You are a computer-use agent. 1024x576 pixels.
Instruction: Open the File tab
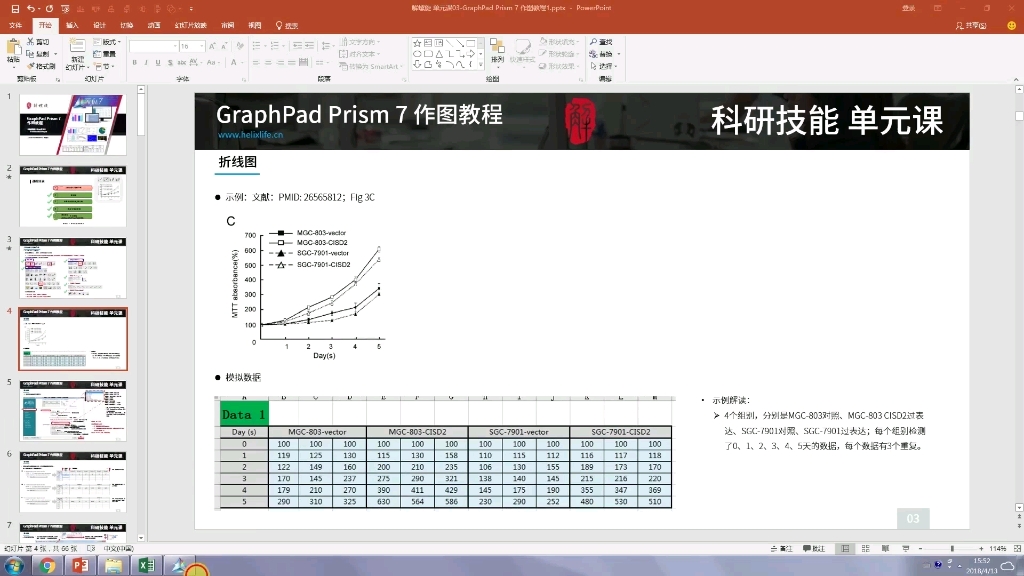pyautogui.click(x=16, y=25)
